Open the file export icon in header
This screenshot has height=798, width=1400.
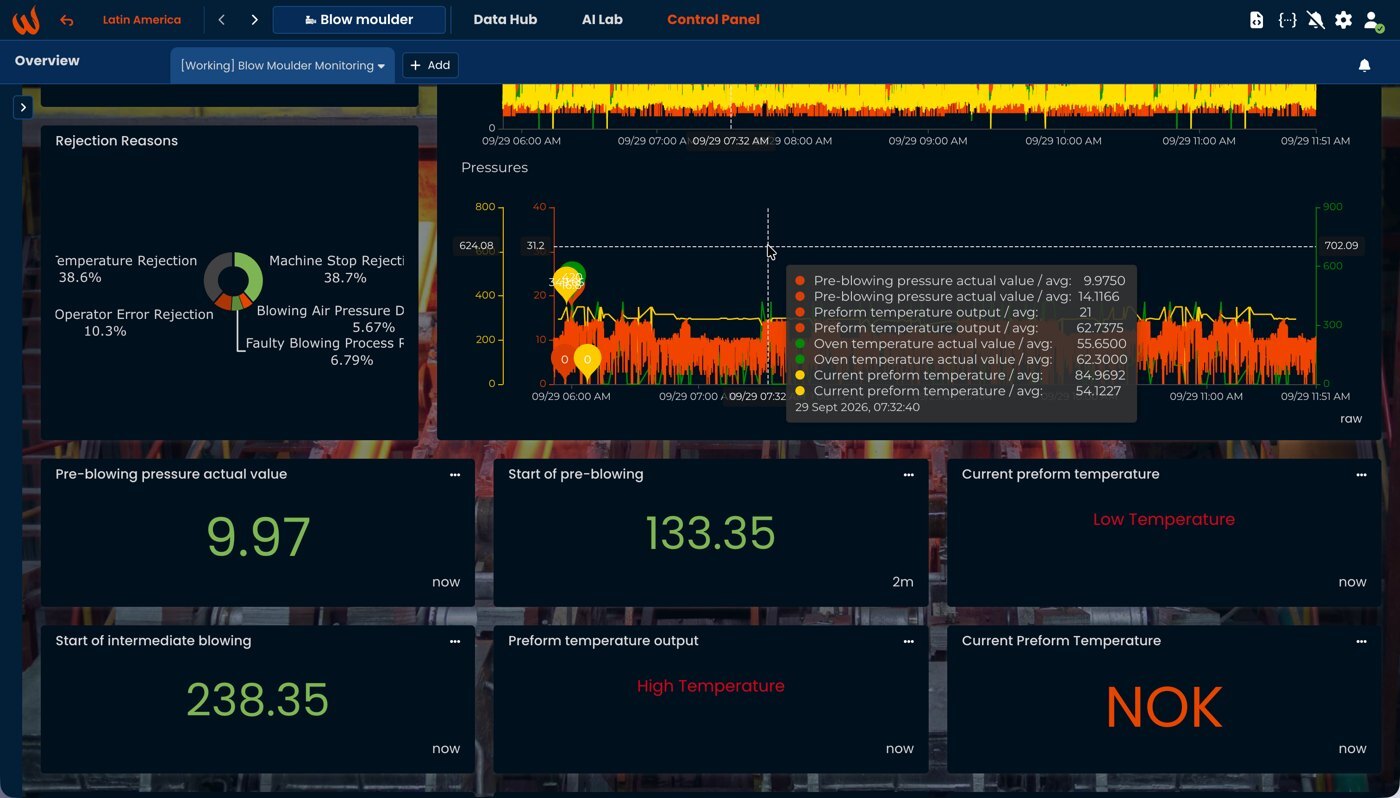pyautogui.click(x=1257, y=20)
